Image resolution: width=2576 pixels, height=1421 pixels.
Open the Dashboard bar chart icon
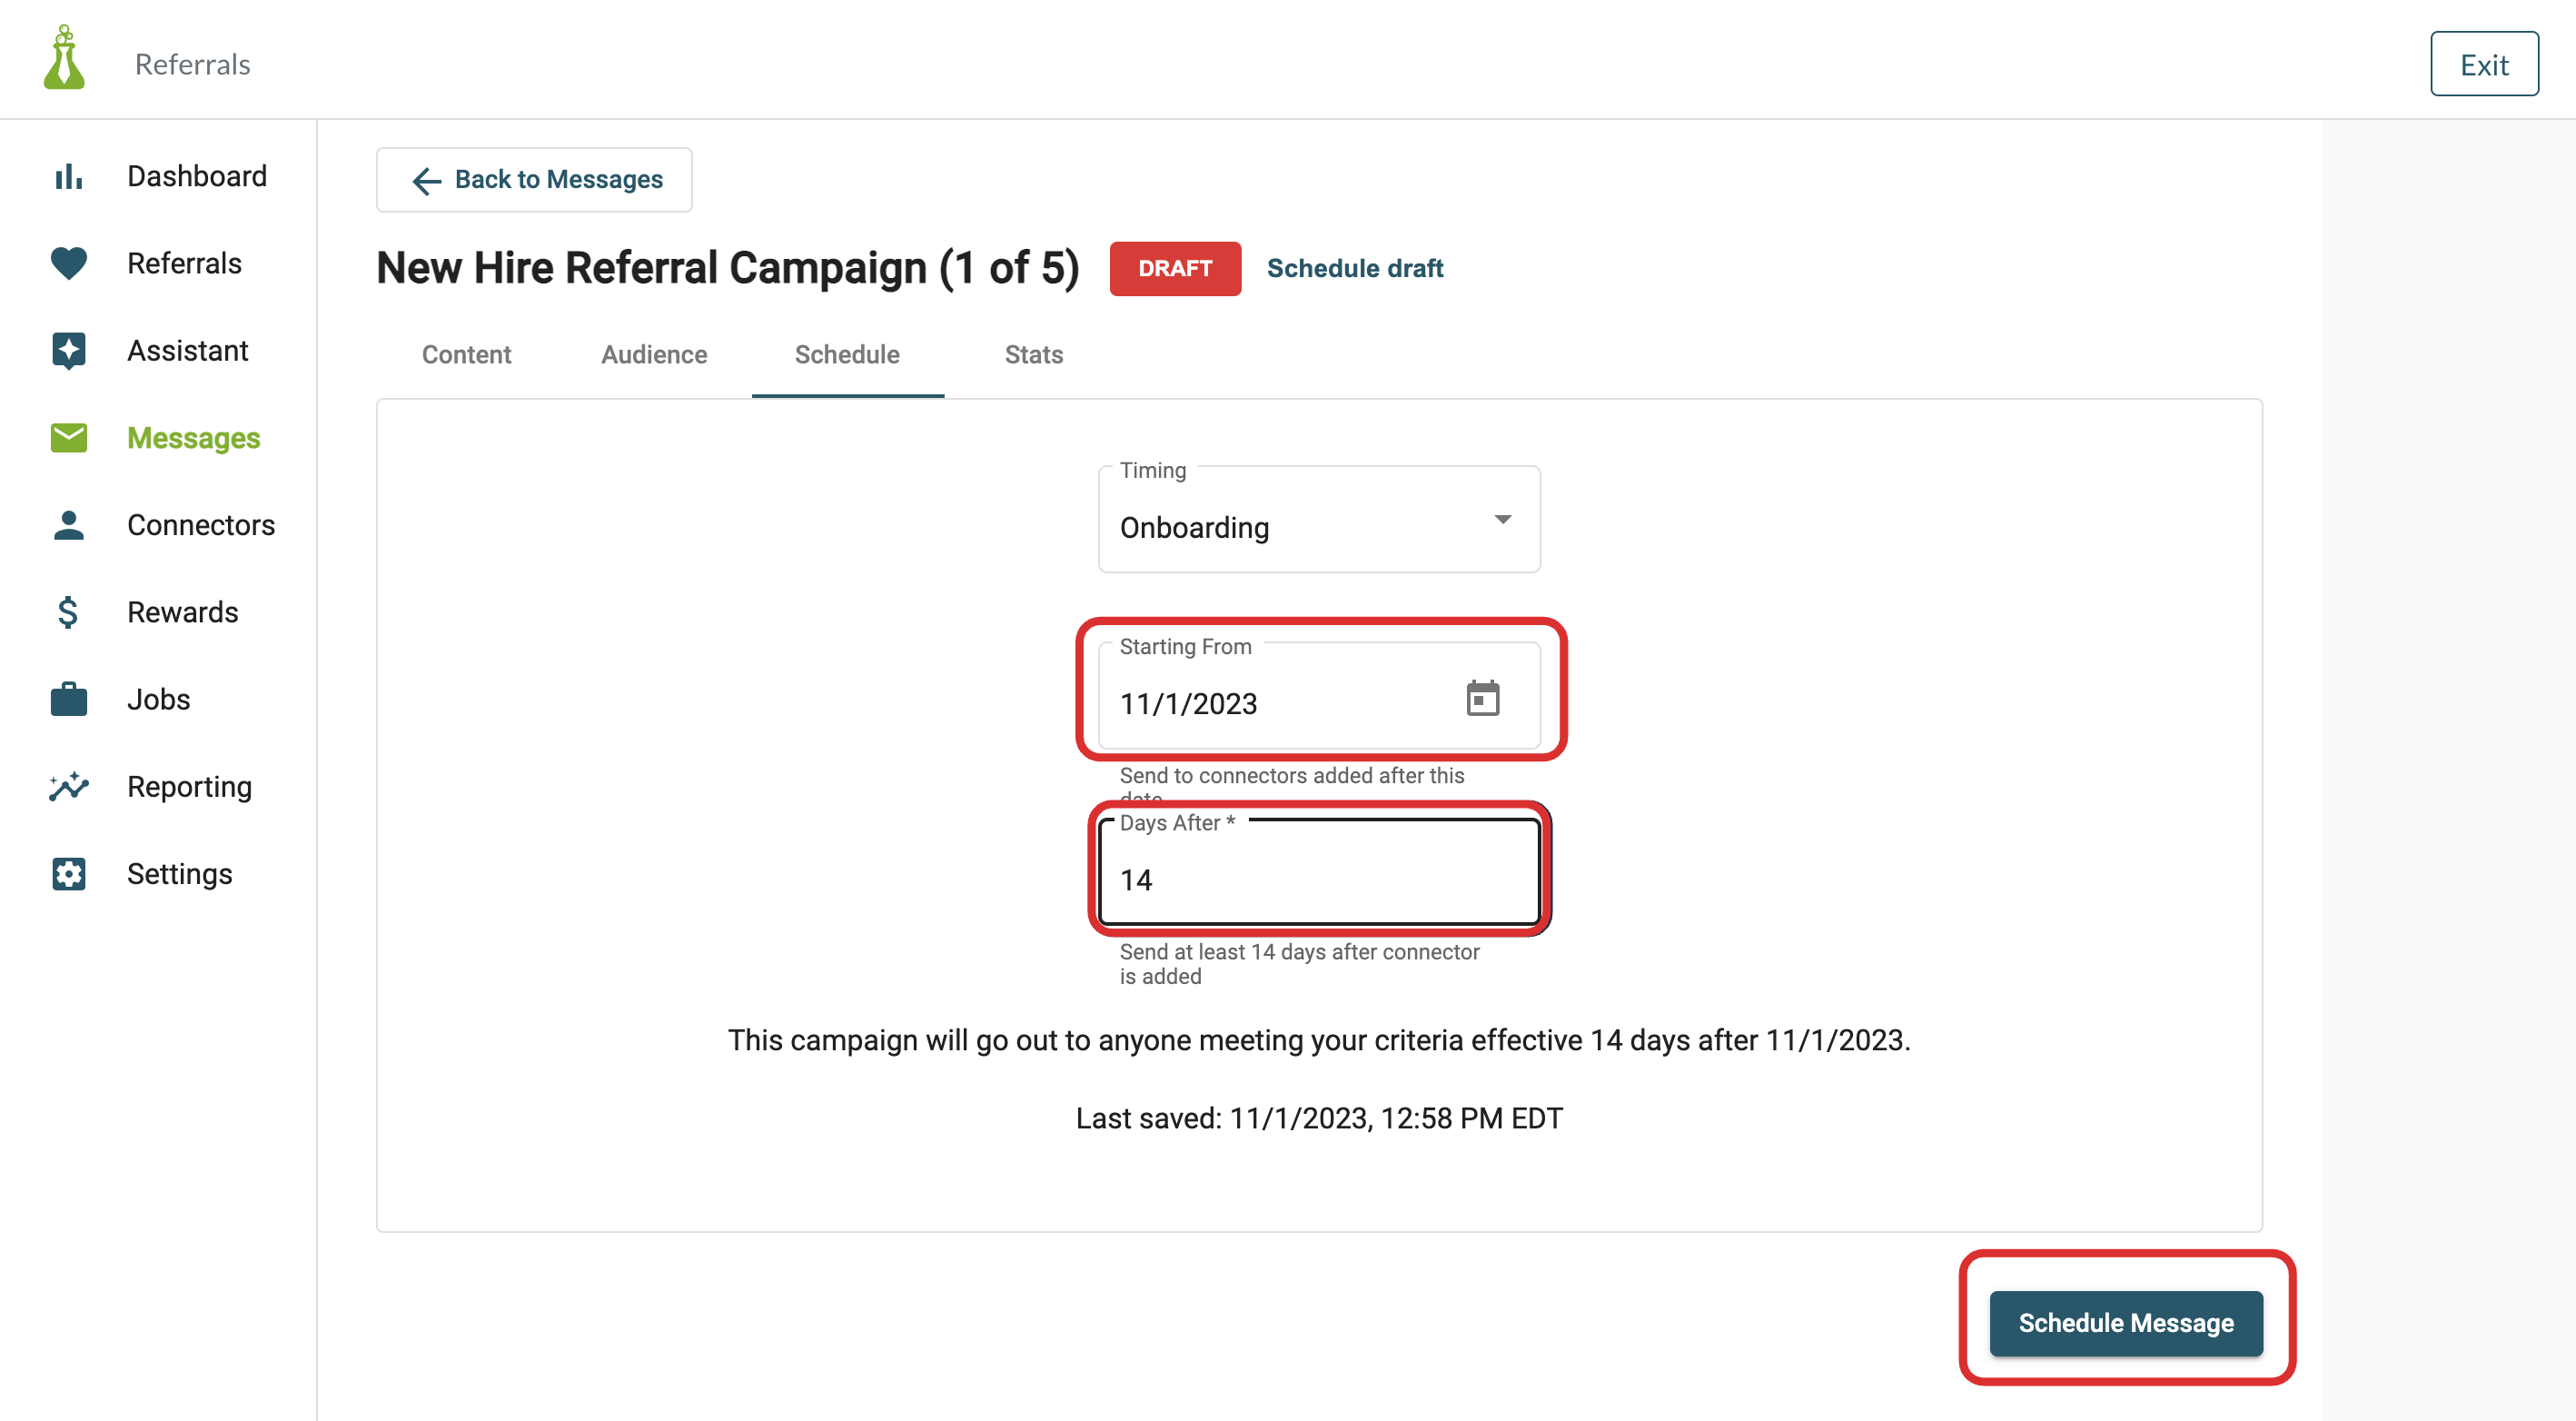(x=68, y=176)
